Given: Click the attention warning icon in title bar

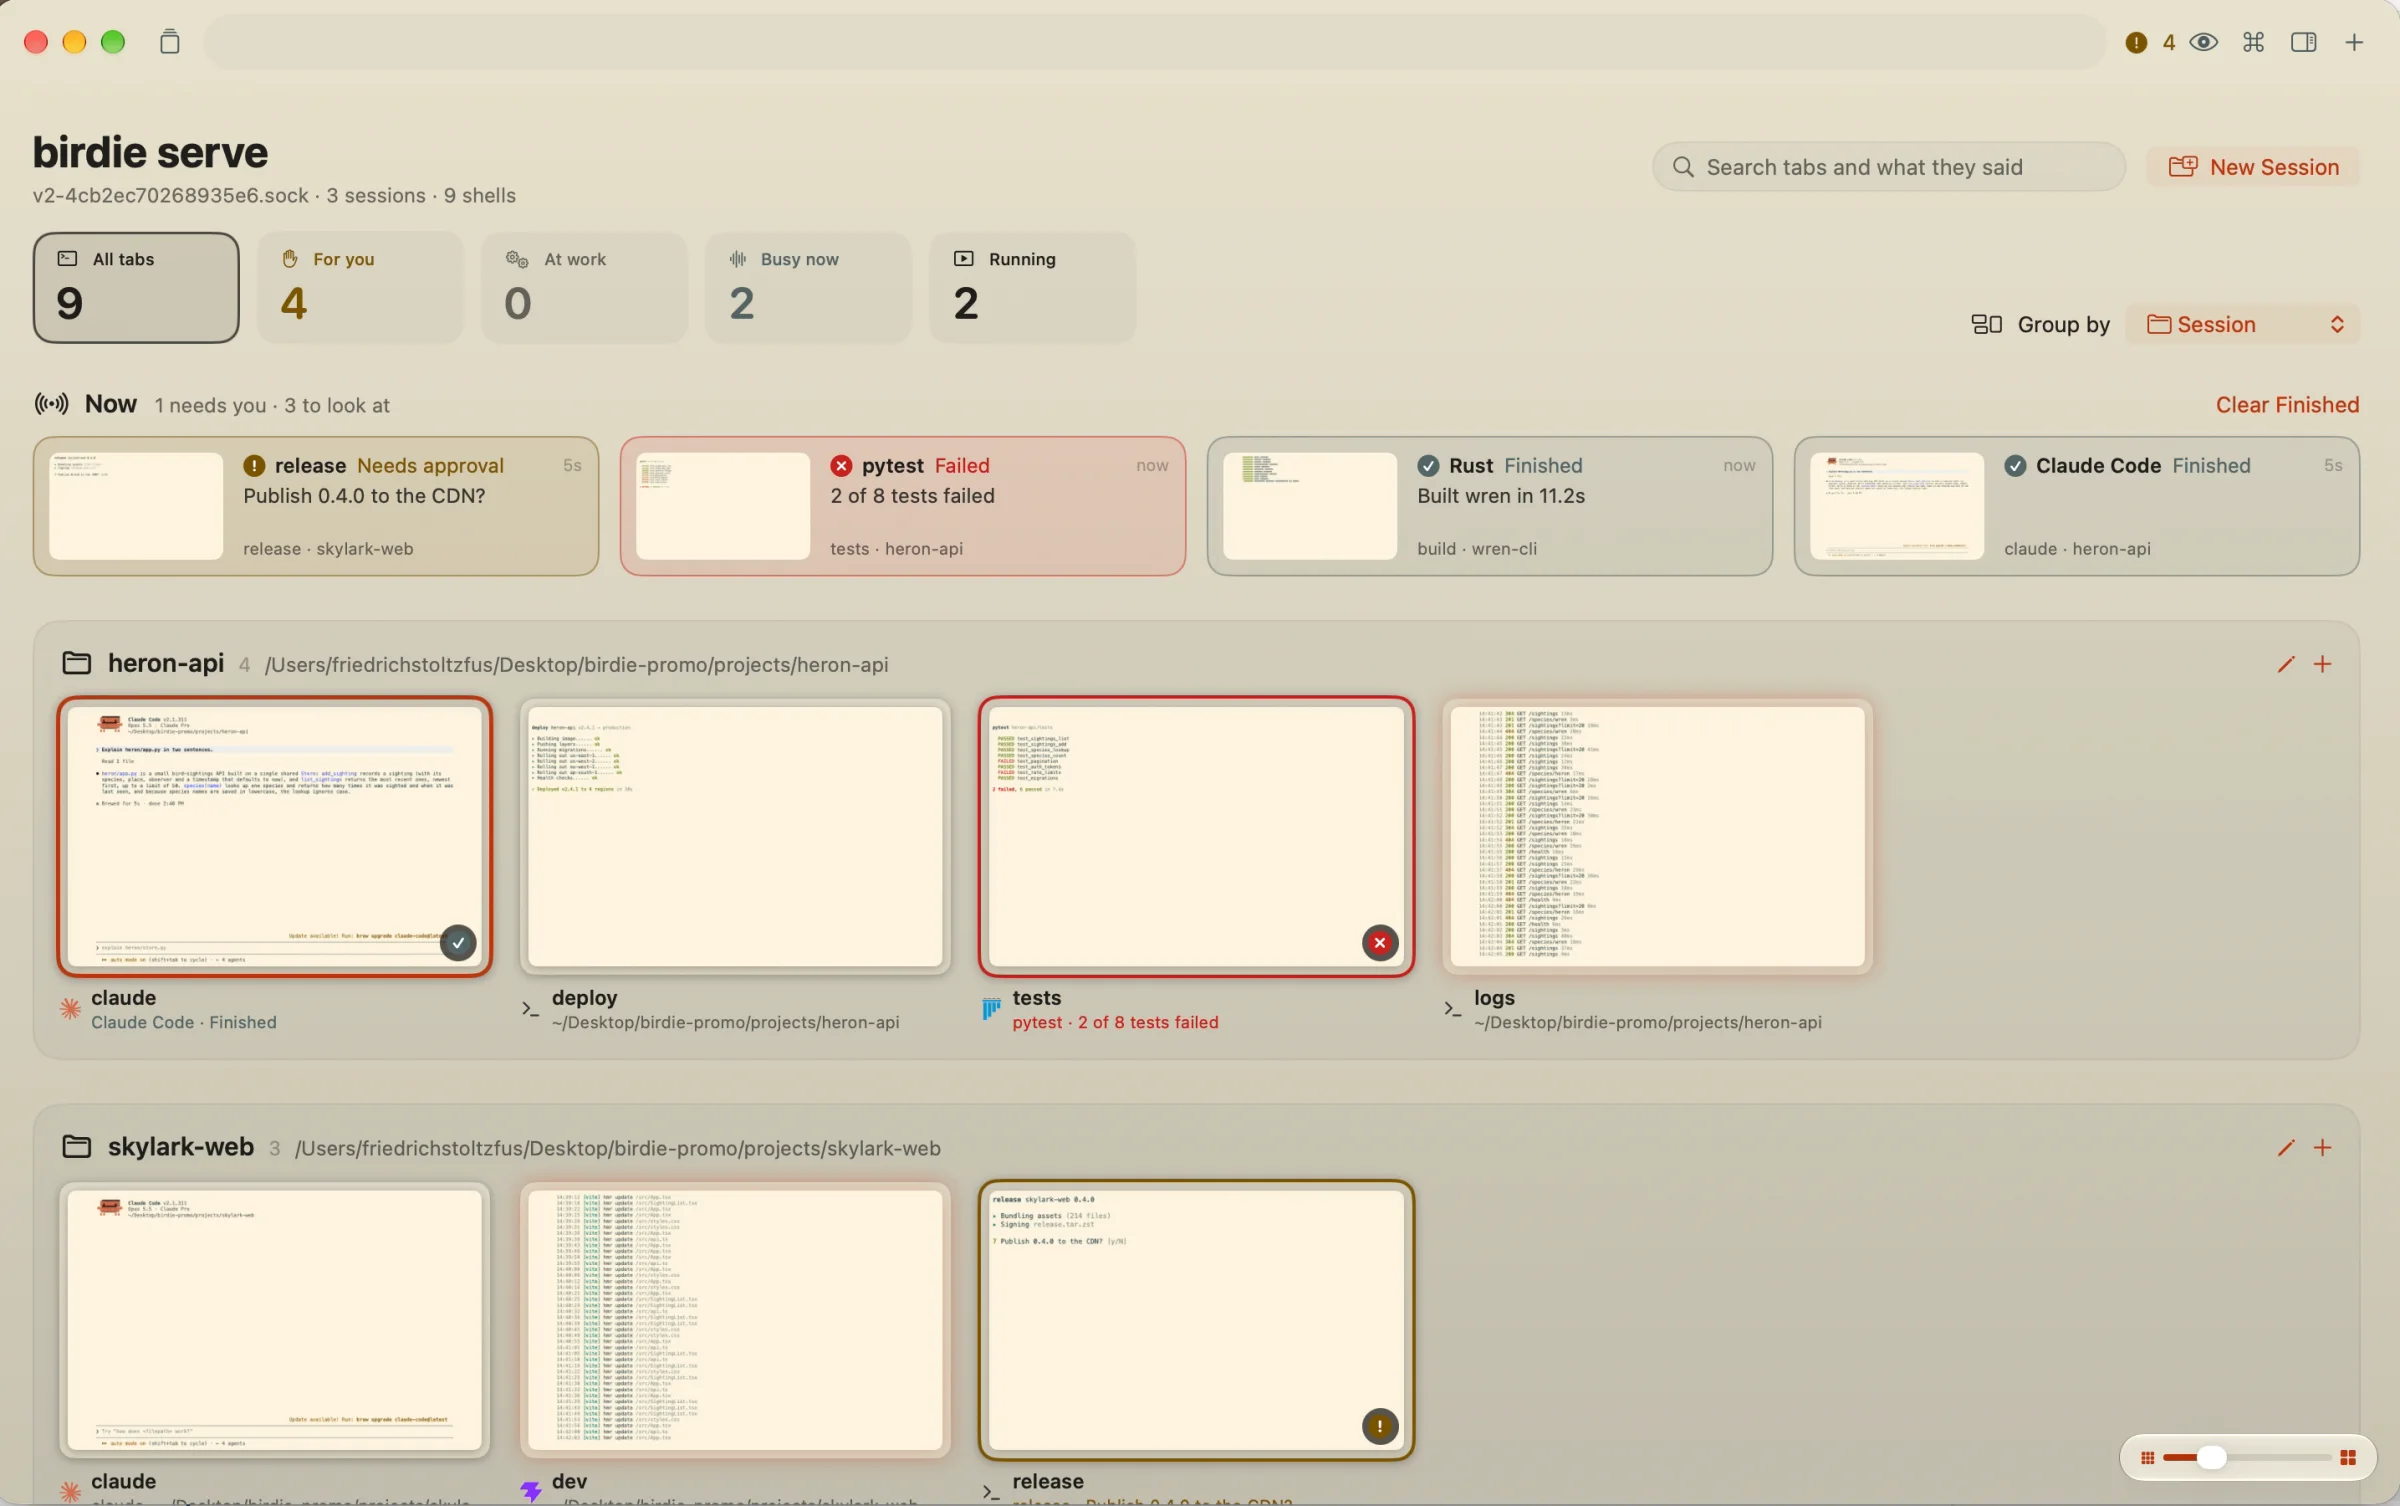Looking at the screenshot, I should (2136, 43).
